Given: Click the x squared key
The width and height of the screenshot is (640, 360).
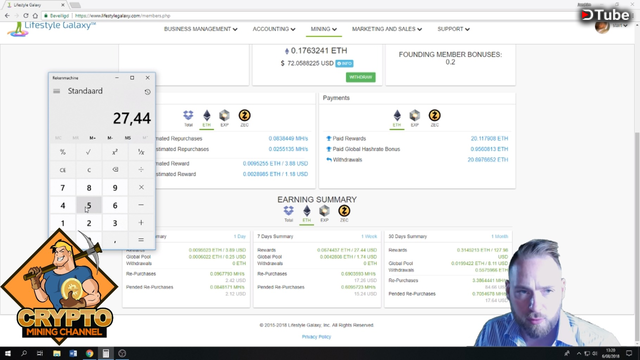Looking at the screenshot, I should [115, 152].
